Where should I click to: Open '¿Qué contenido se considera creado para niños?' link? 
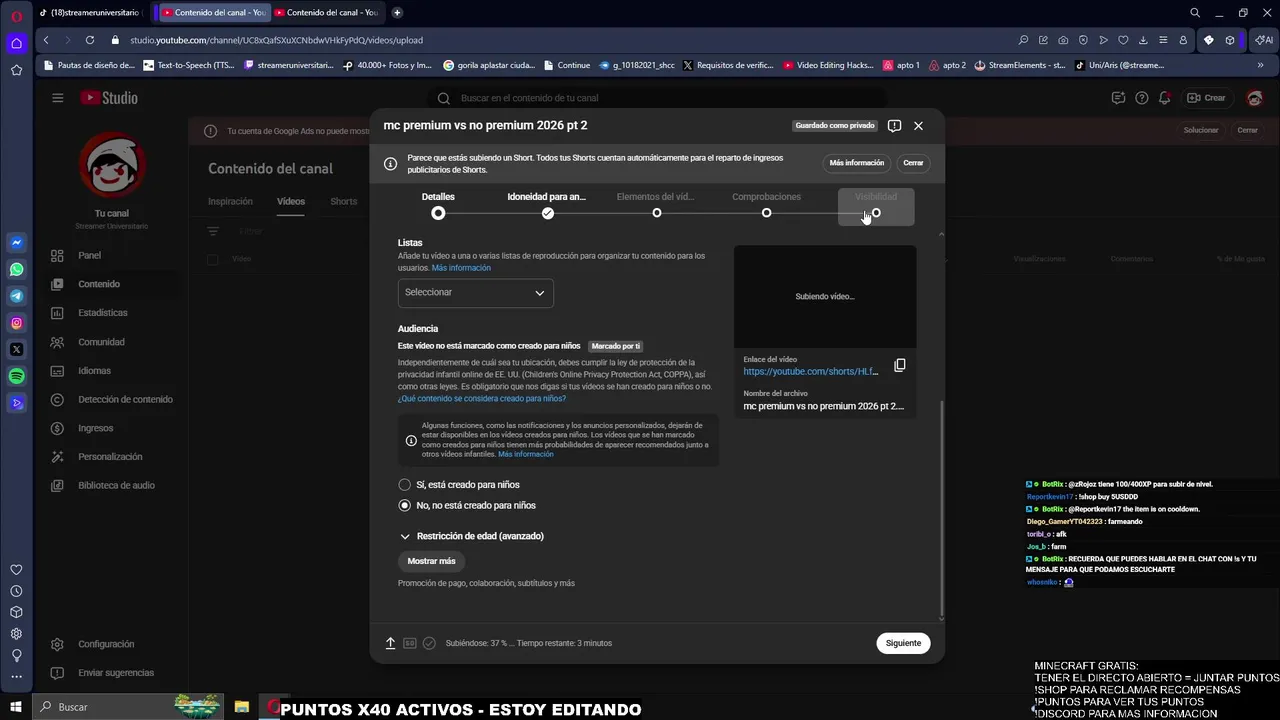(482, 398)
